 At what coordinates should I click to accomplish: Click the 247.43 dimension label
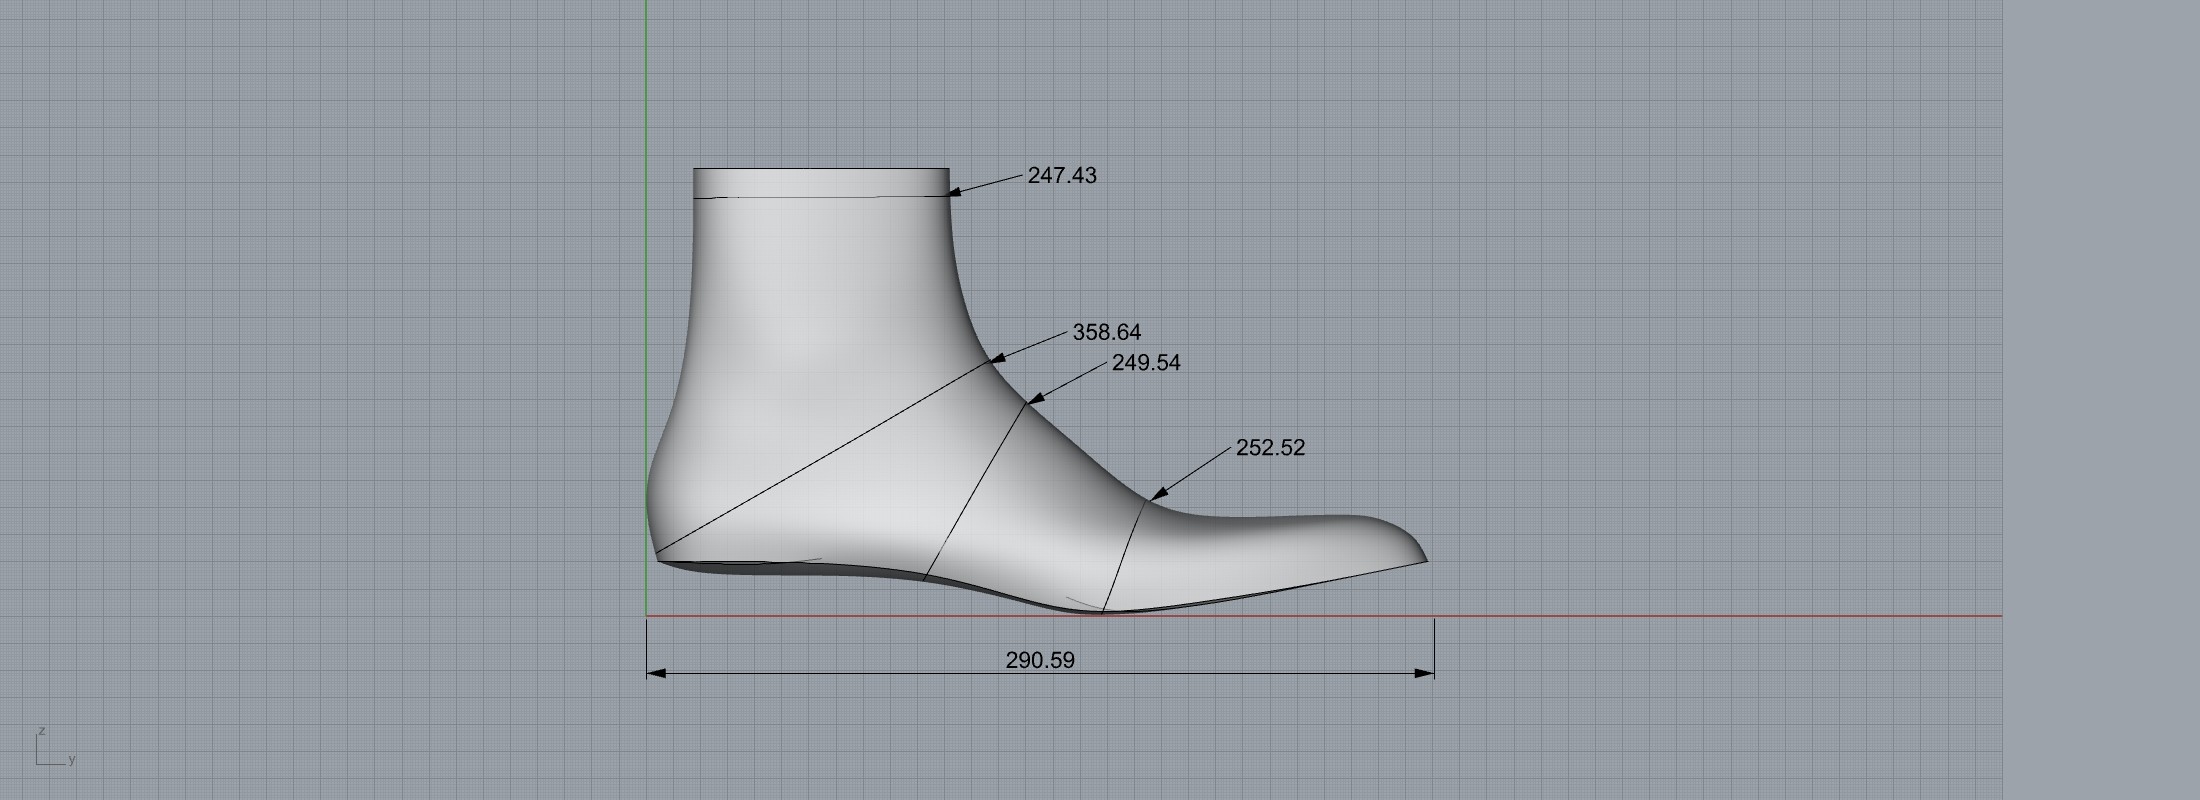[x=1062, y=176]
